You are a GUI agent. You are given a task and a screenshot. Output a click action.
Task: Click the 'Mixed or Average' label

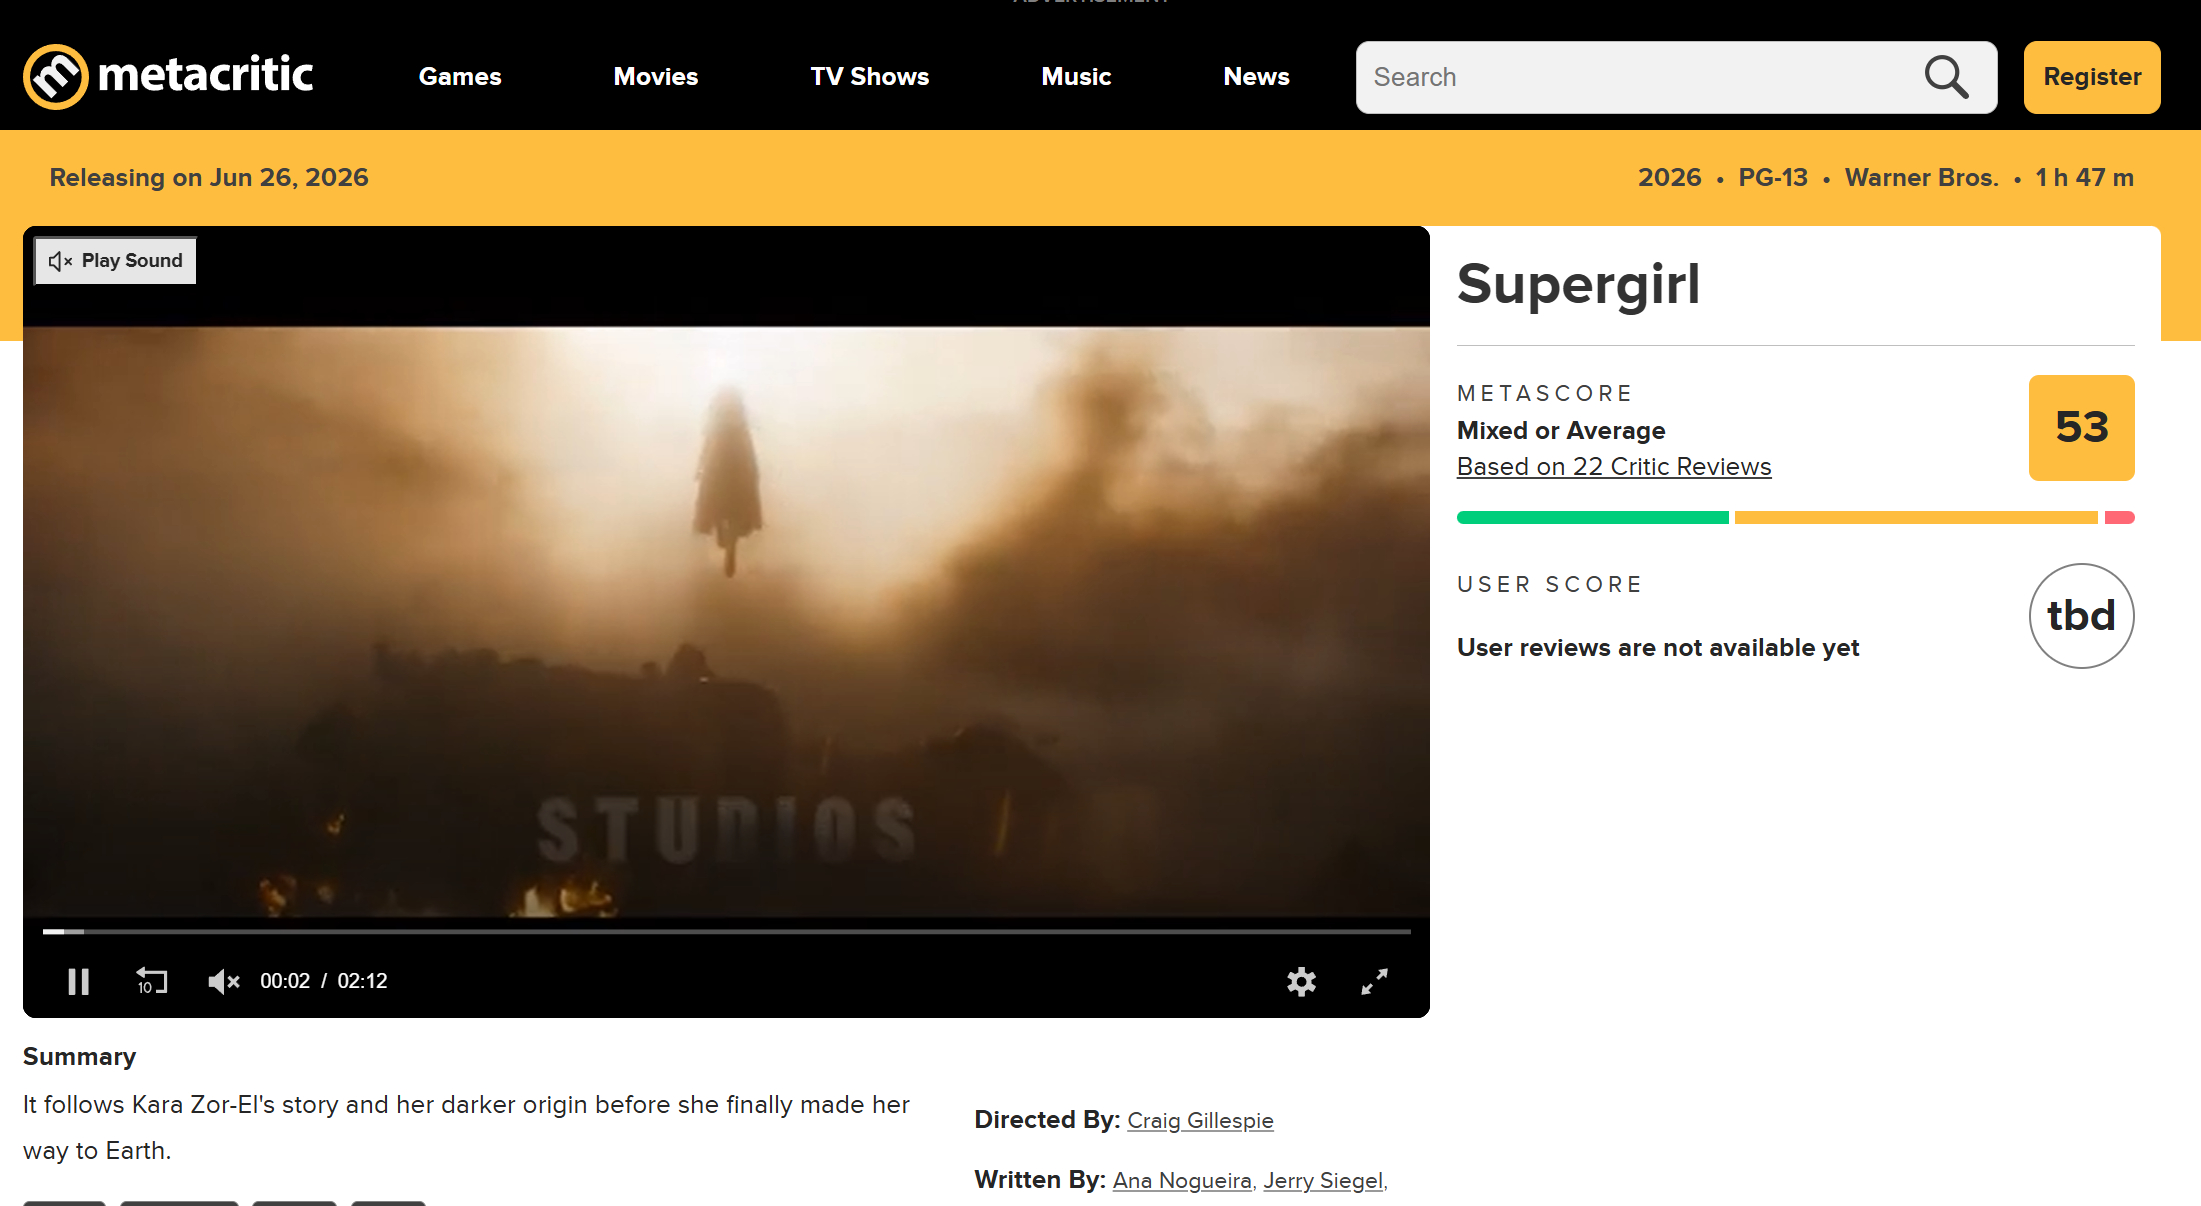point(1561,431)
